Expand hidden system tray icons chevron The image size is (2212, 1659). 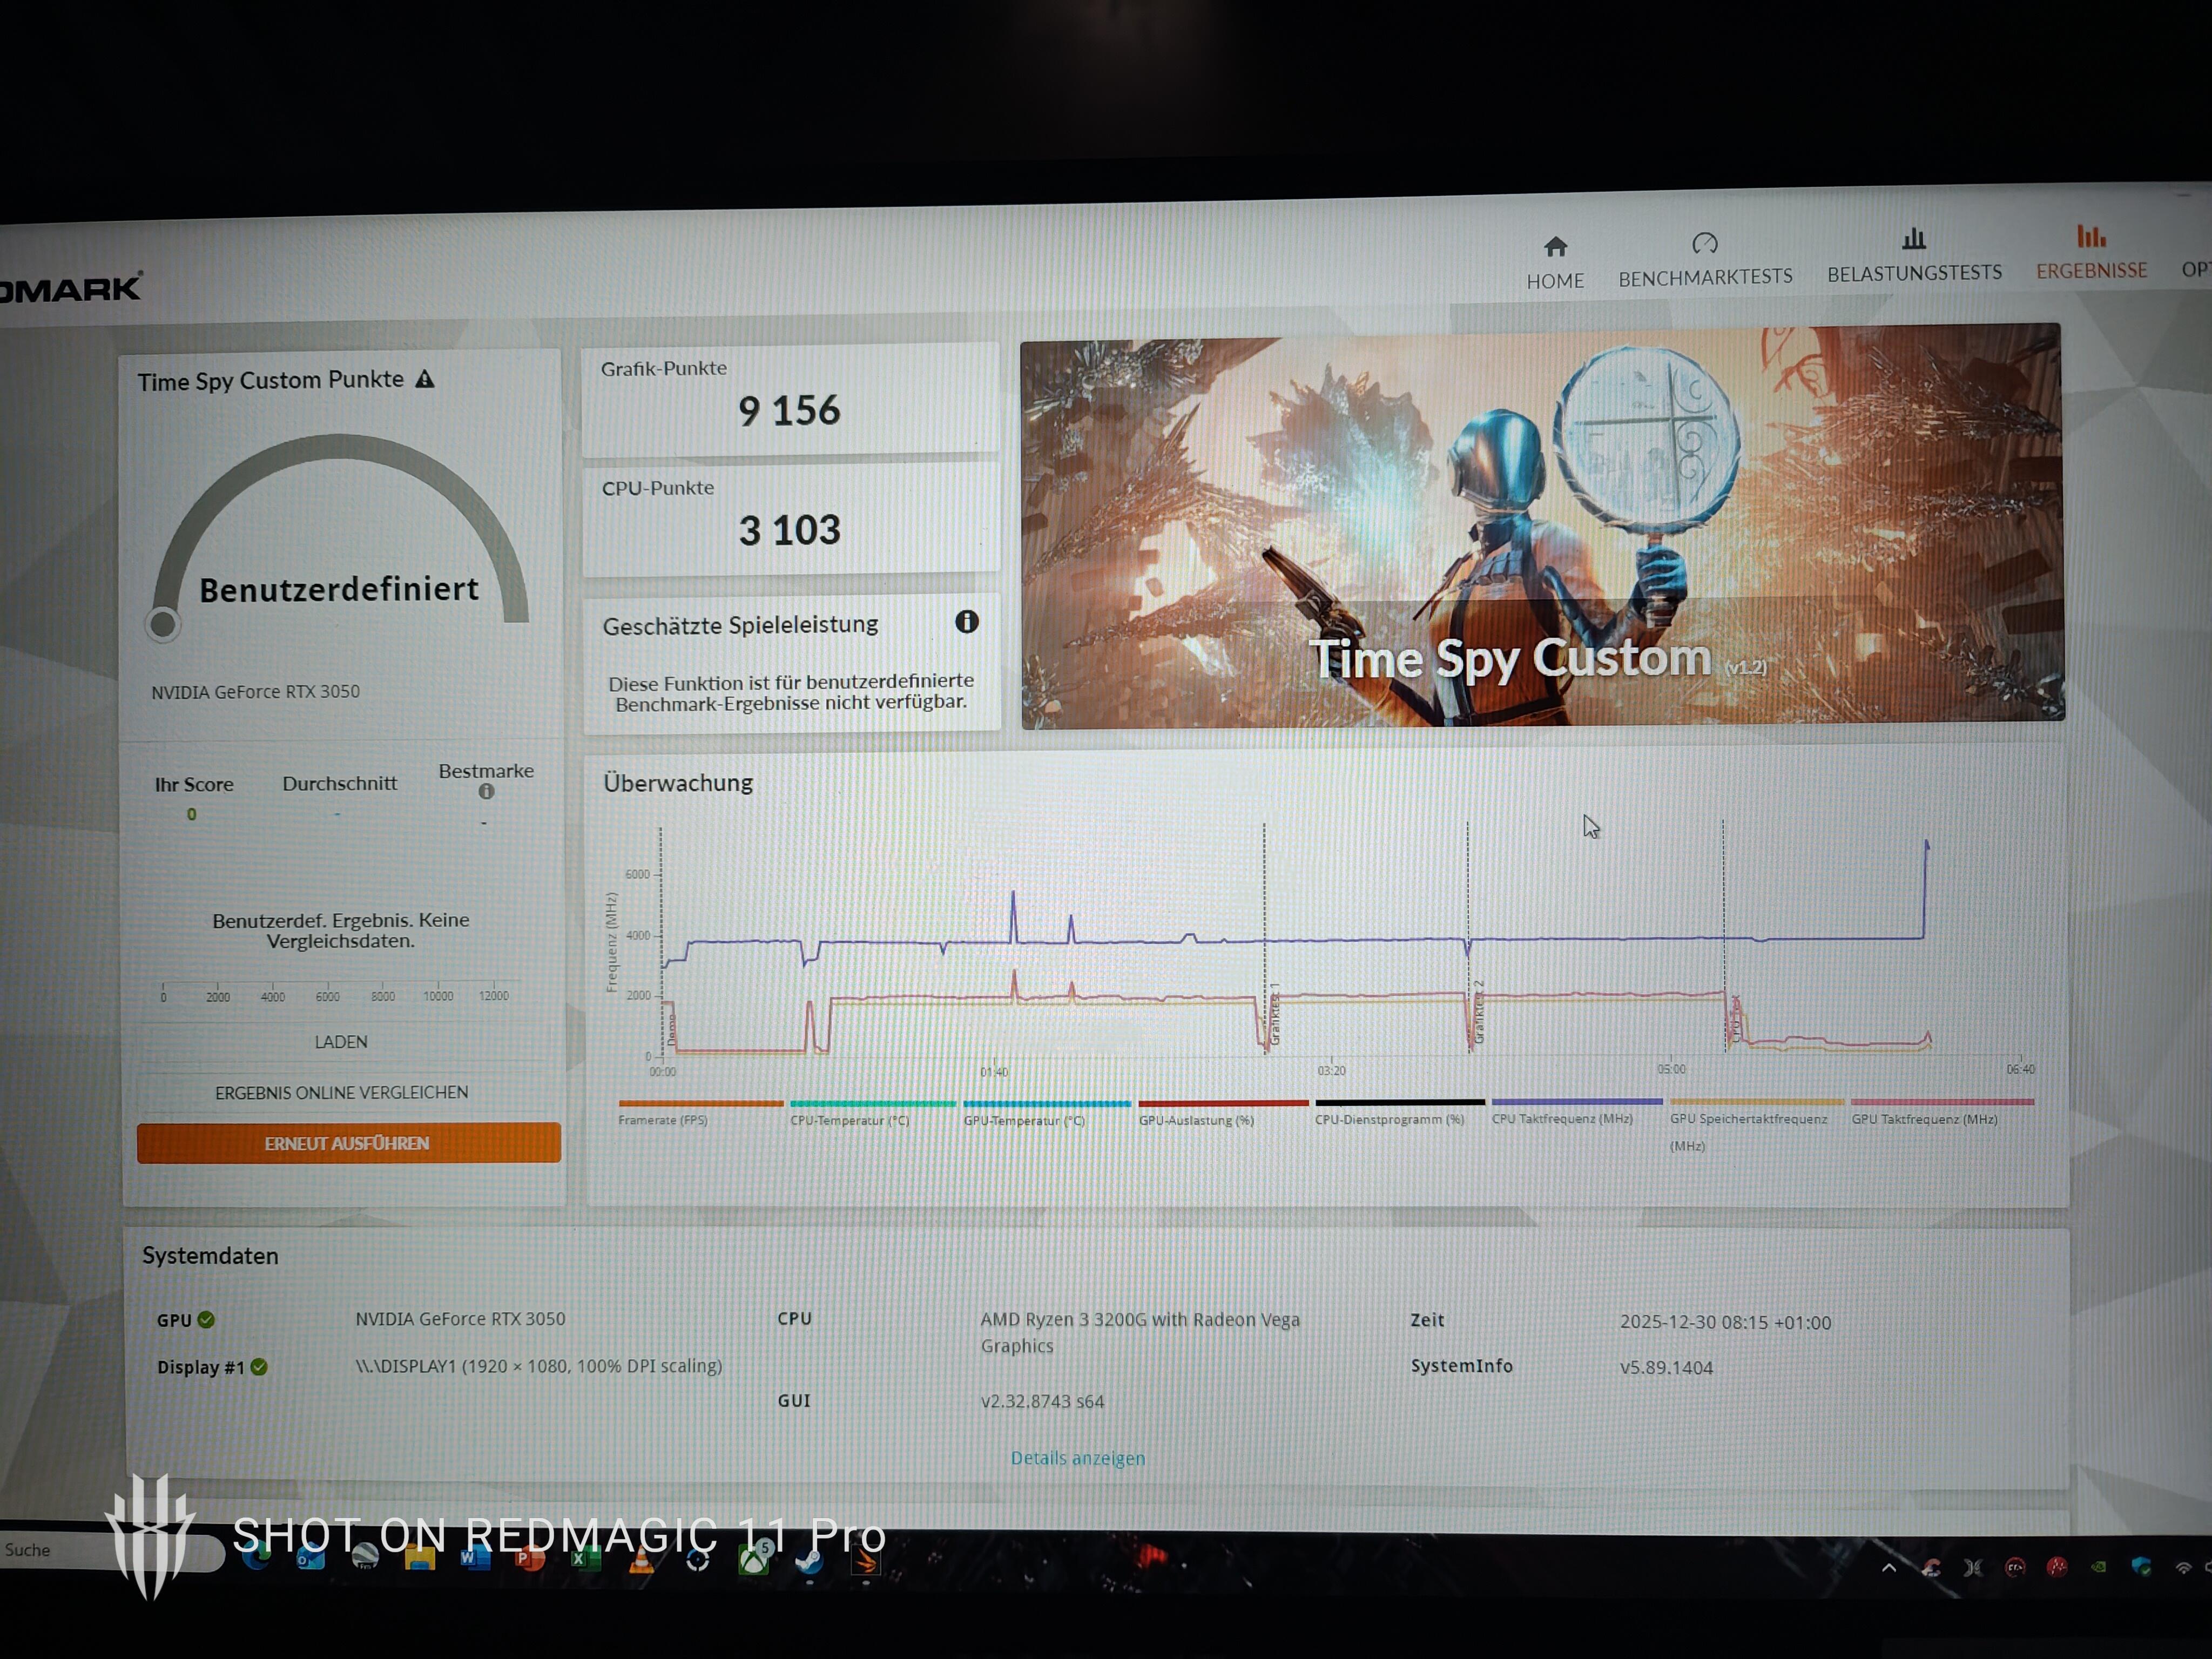[x=1888, y=1567]
